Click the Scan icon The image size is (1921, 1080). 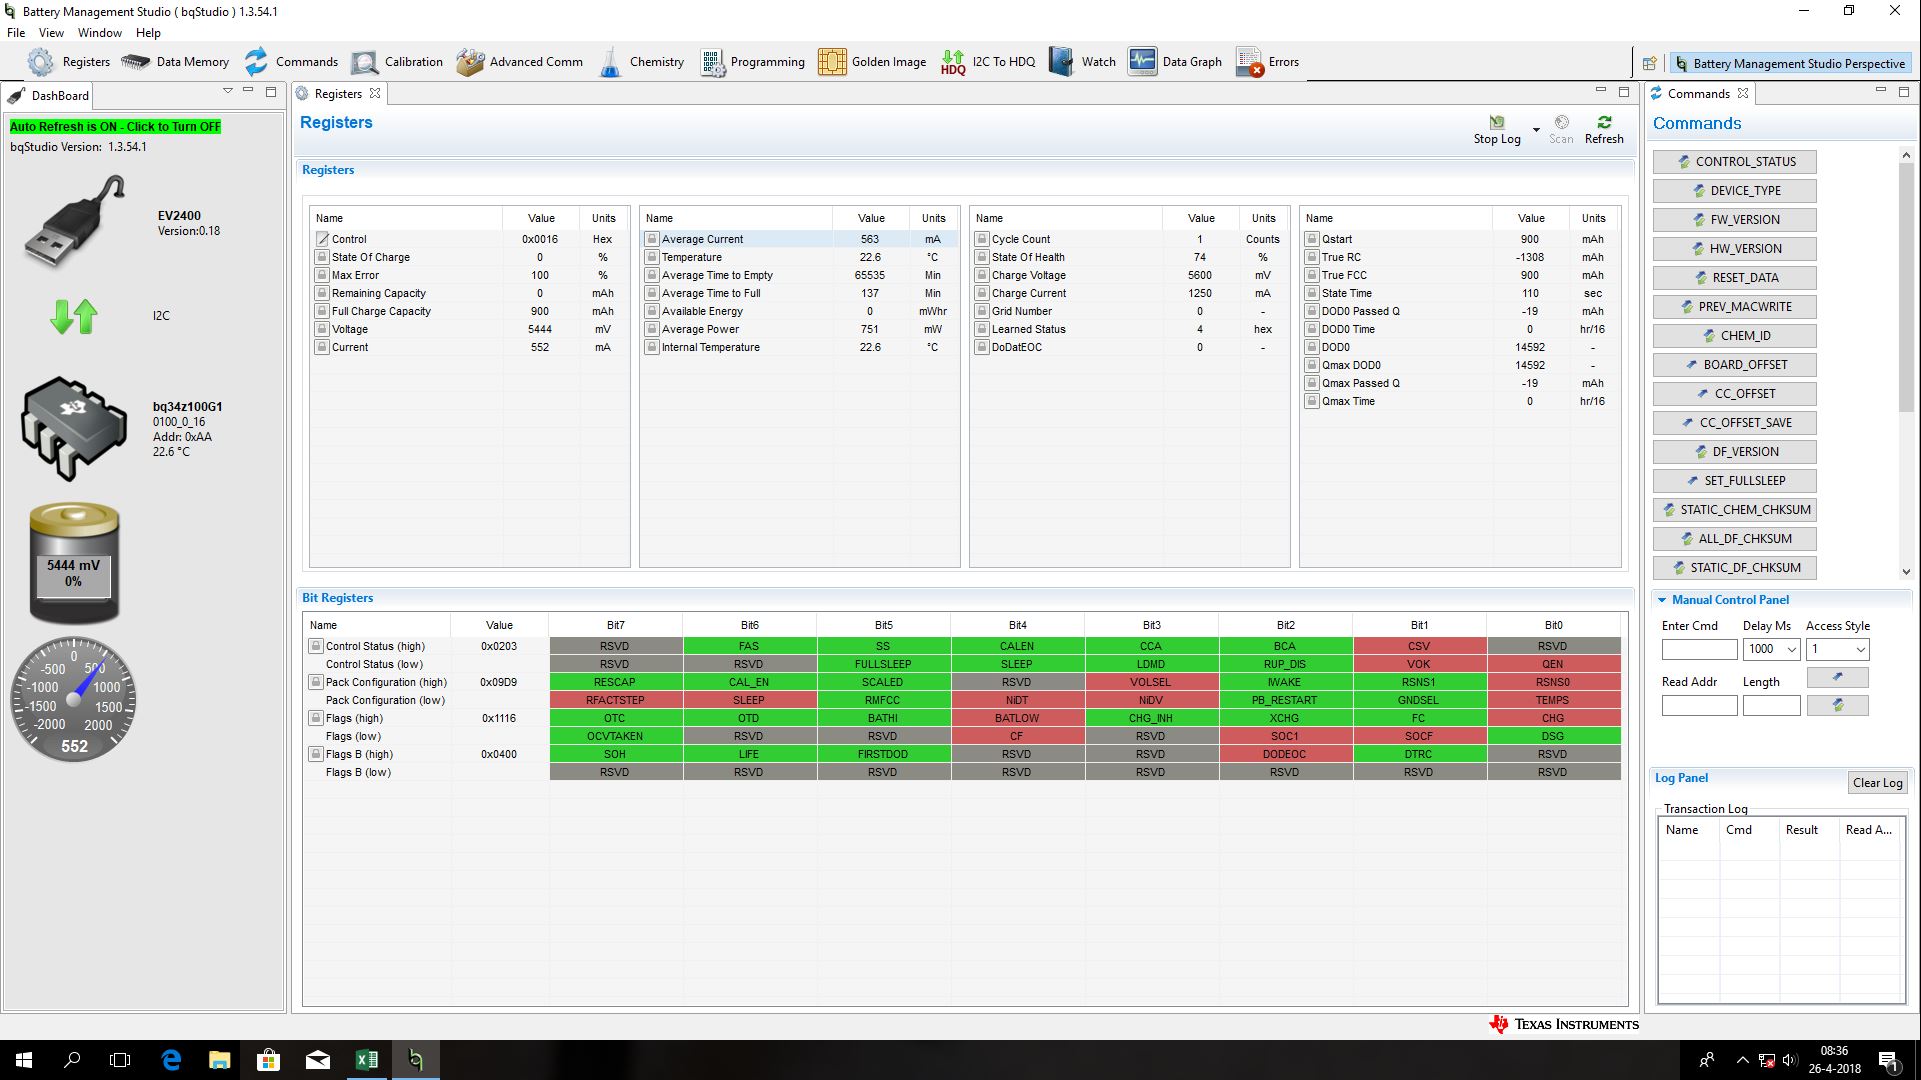1561,122
